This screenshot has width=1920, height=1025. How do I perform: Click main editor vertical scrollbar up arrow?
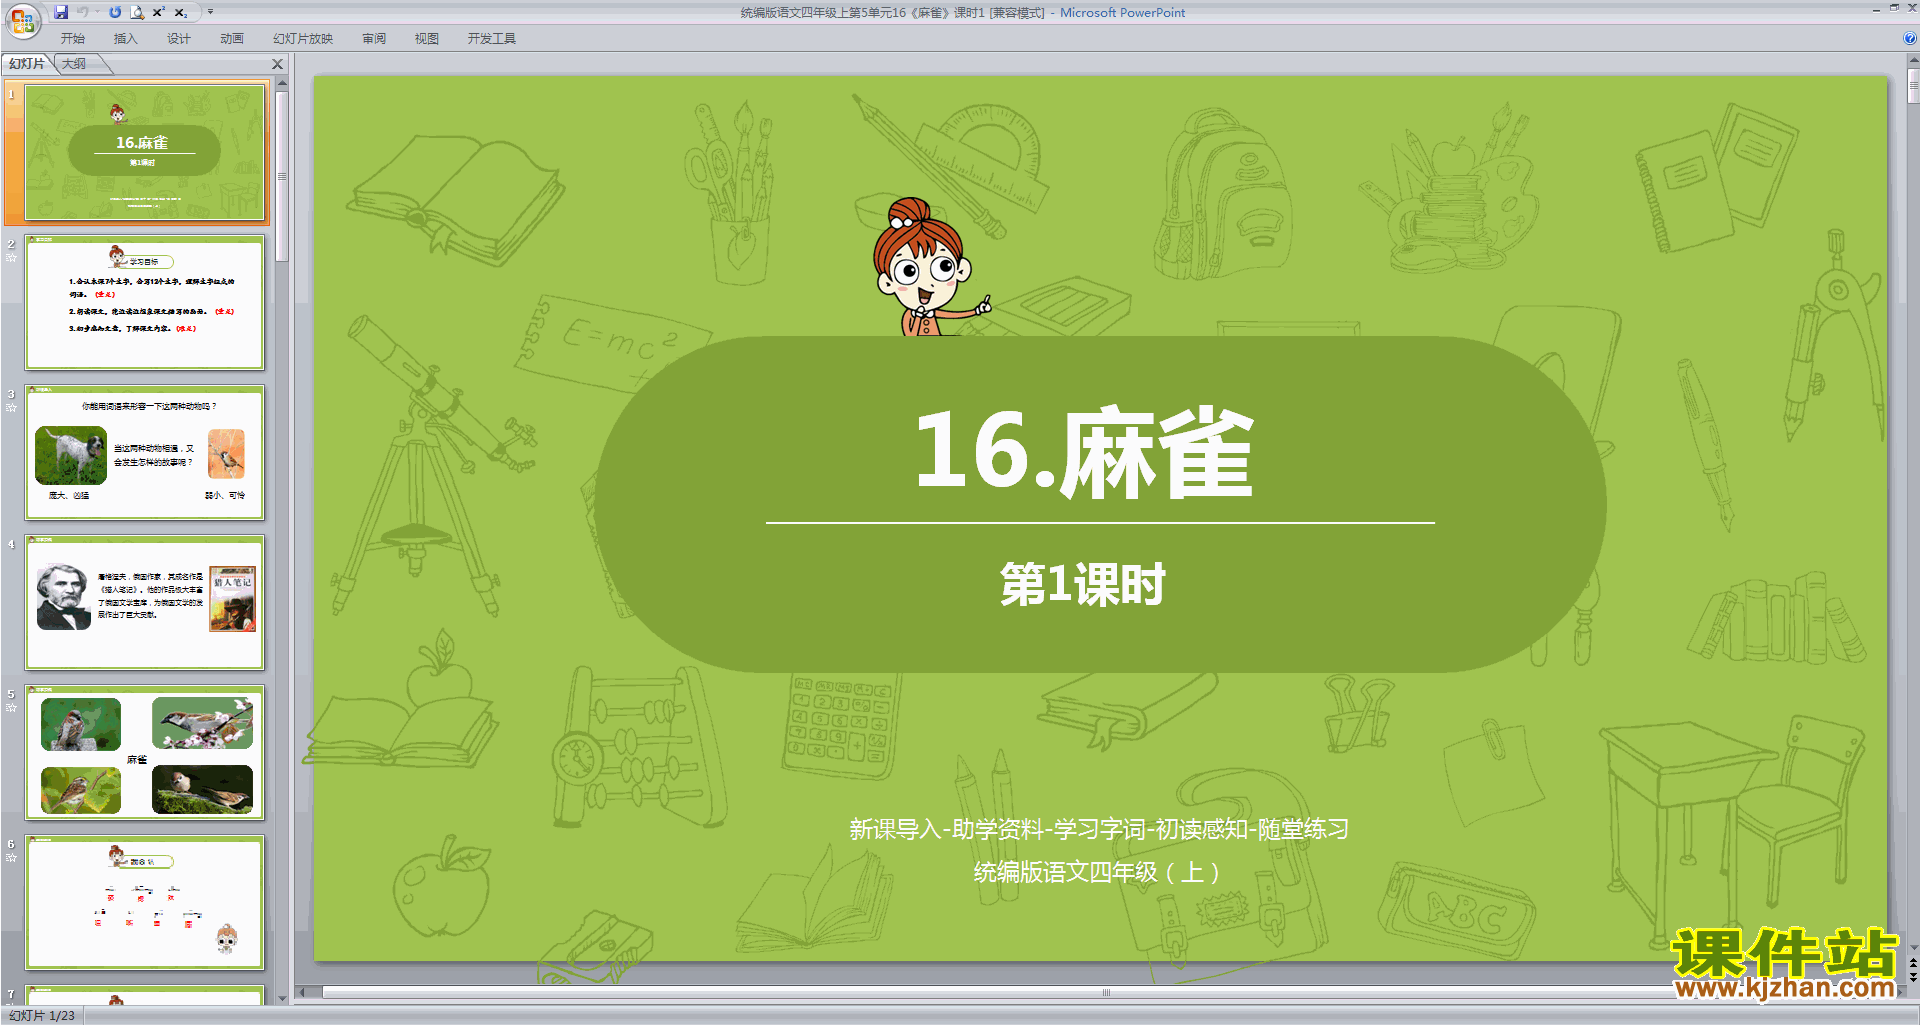pyautogui.click(x=1912, y=62)
